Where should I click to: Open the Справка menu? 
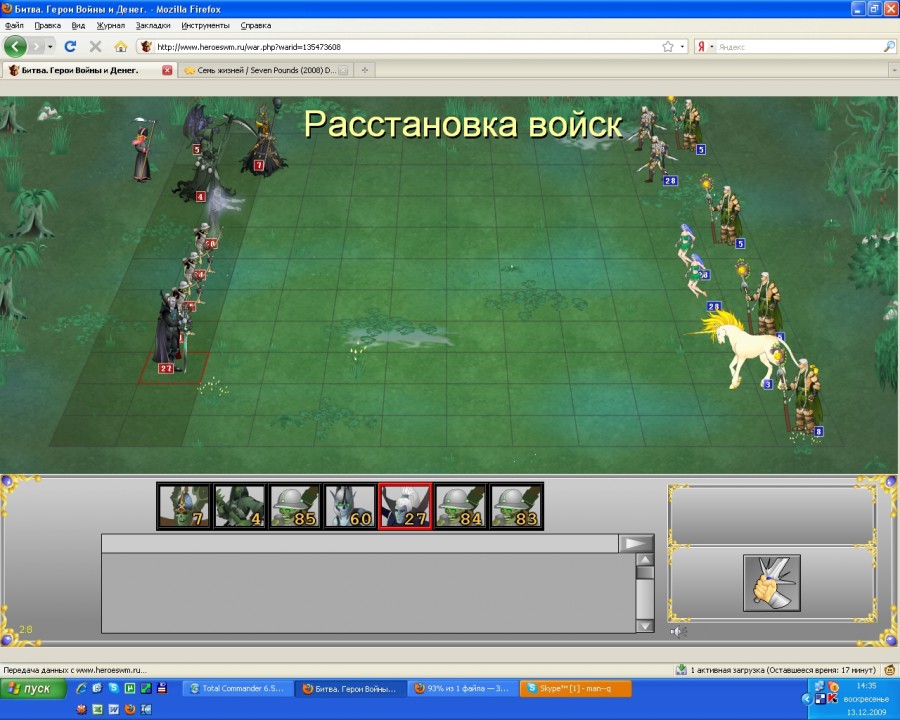click(x=255, y=25)
